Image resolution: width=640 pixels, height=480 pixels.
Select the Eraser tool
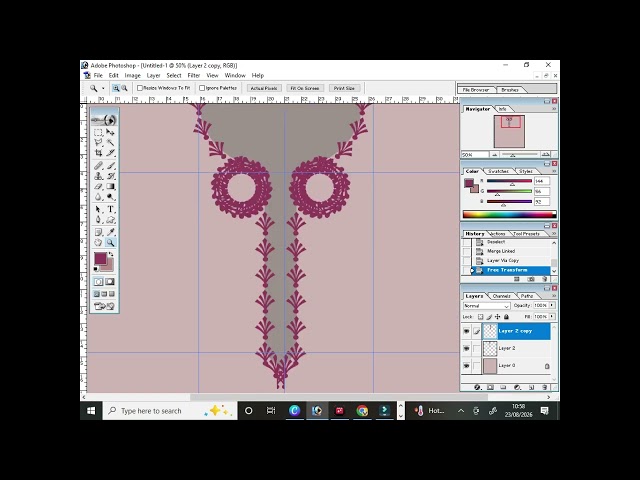pos(98,187)
